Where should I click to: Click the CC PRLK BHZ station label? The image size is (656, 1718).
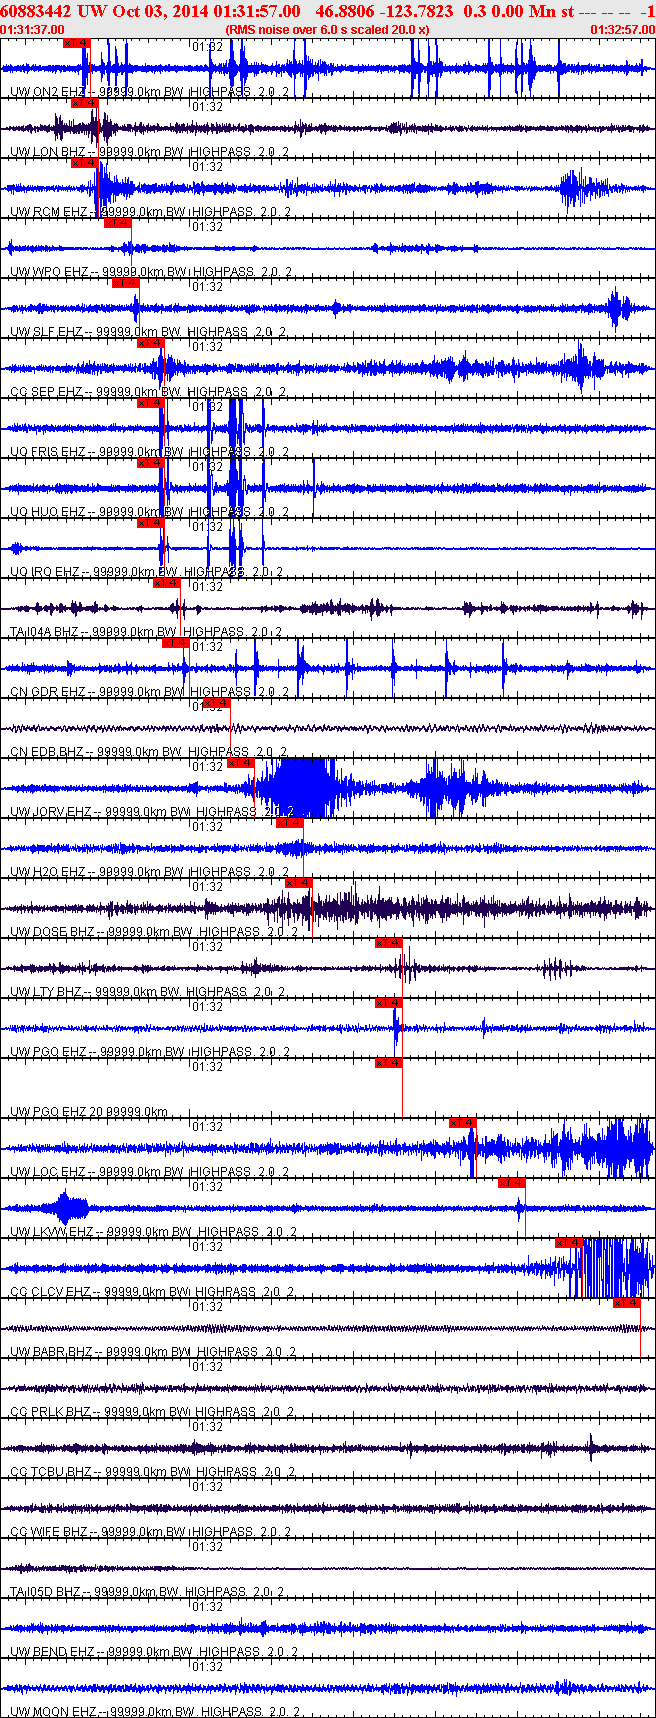pos(152,1412)
